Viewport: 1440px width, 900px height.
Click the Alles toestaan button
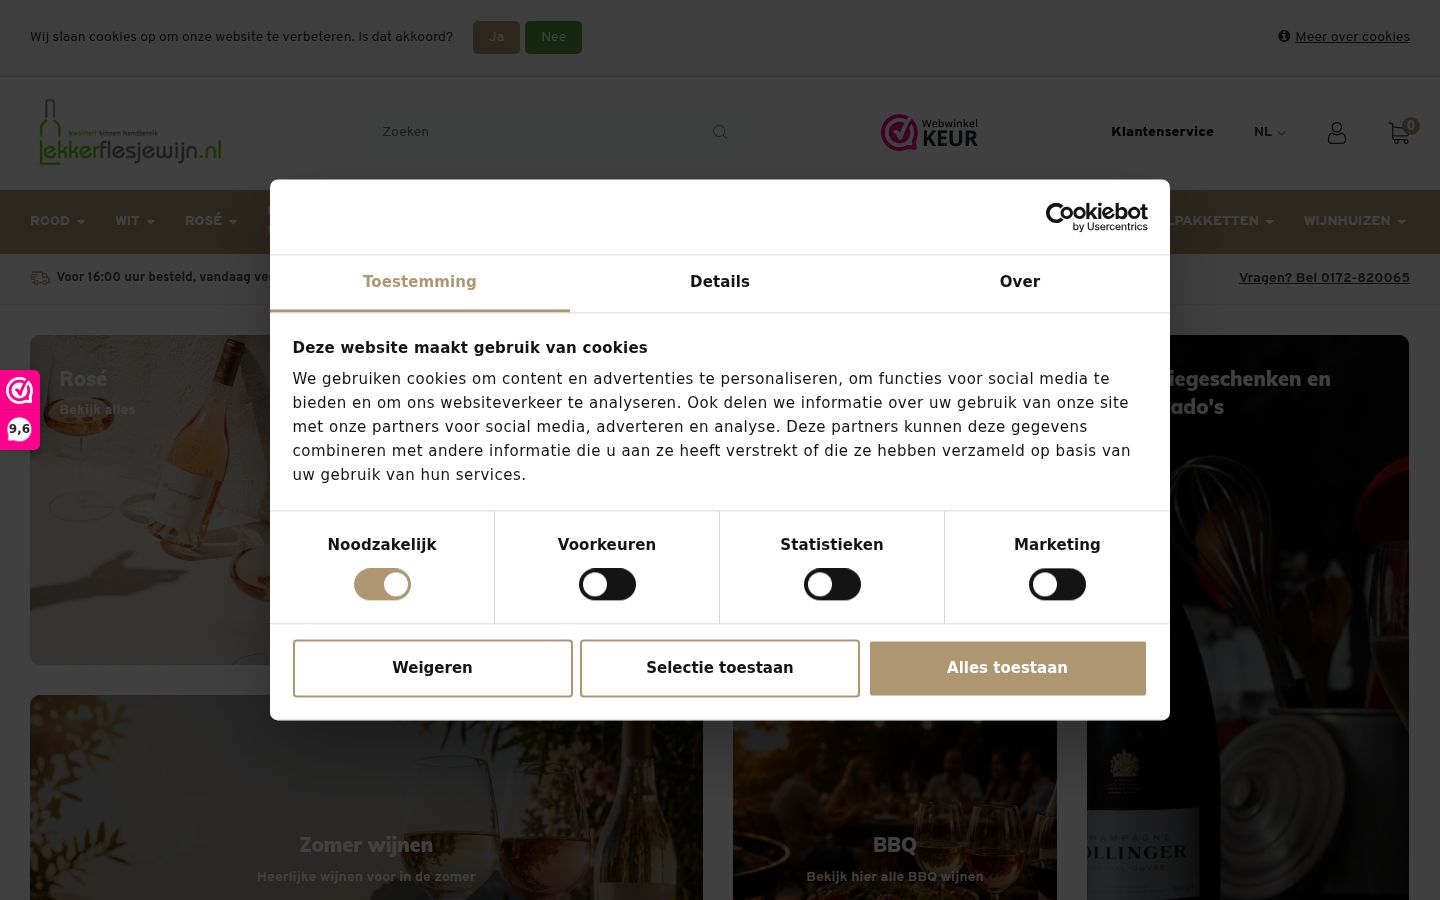point(1007,668)
